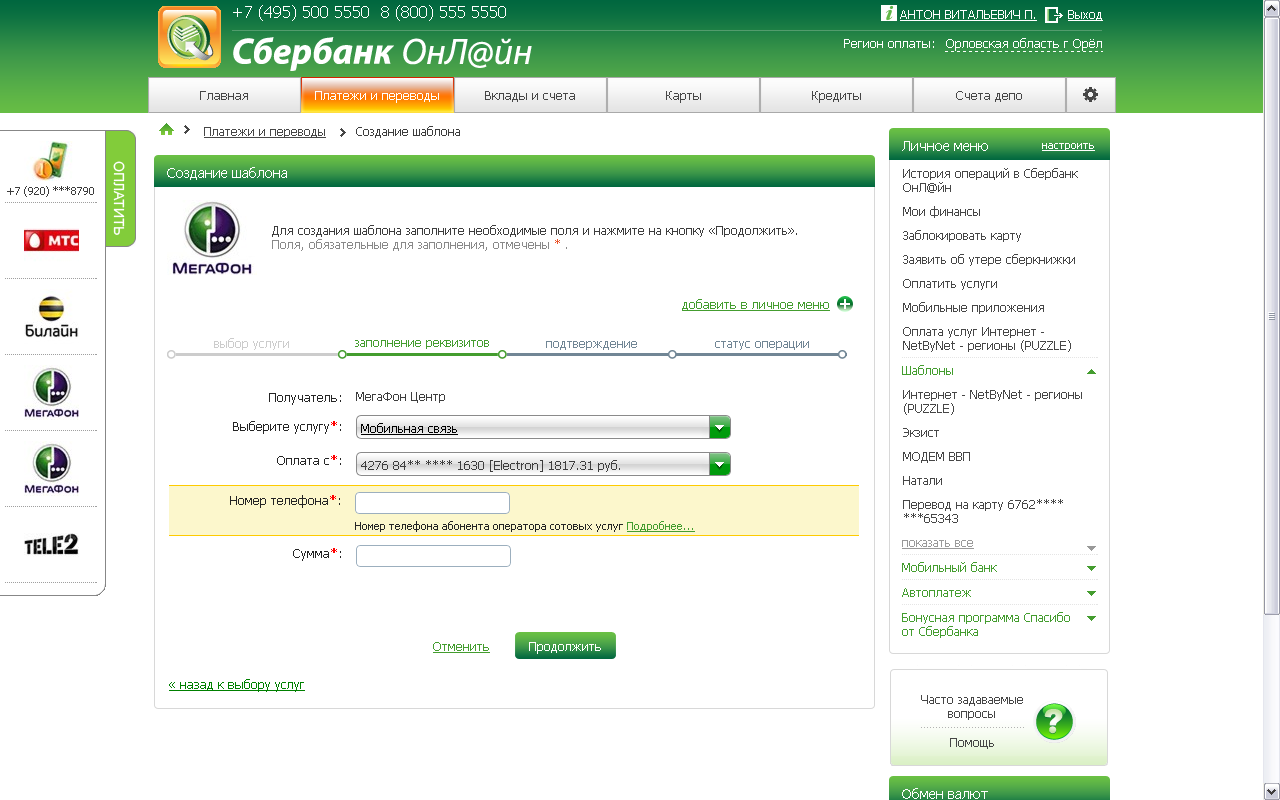Click the exit door icon
The image size is (1280, 800).
(x=1053, y=14)
